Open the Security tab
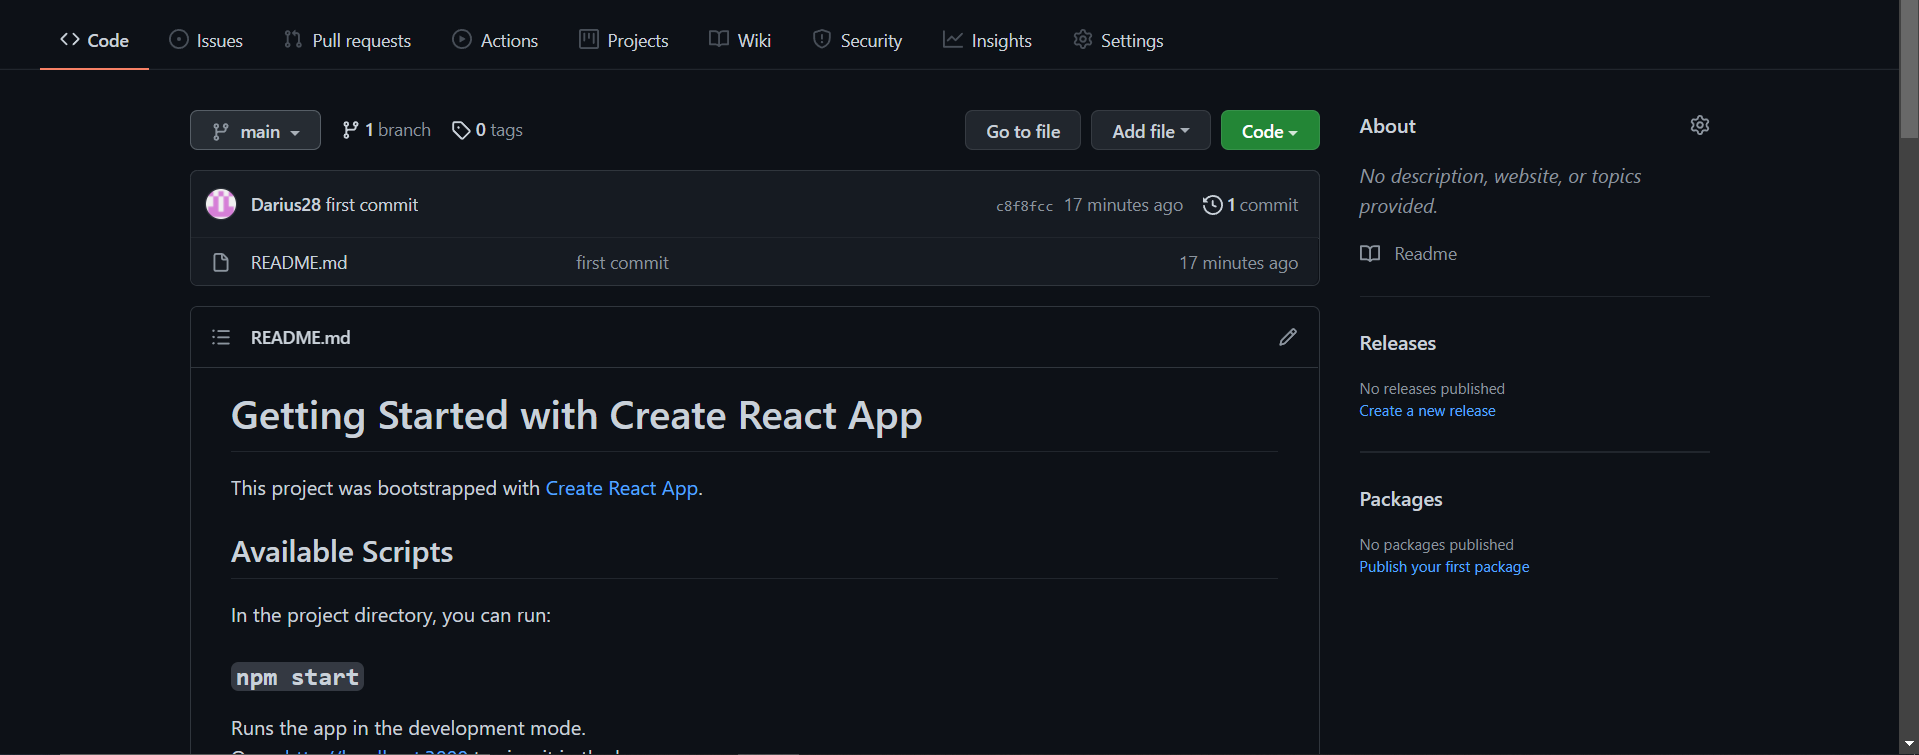Screen dimensions: 1919x755 857,40
